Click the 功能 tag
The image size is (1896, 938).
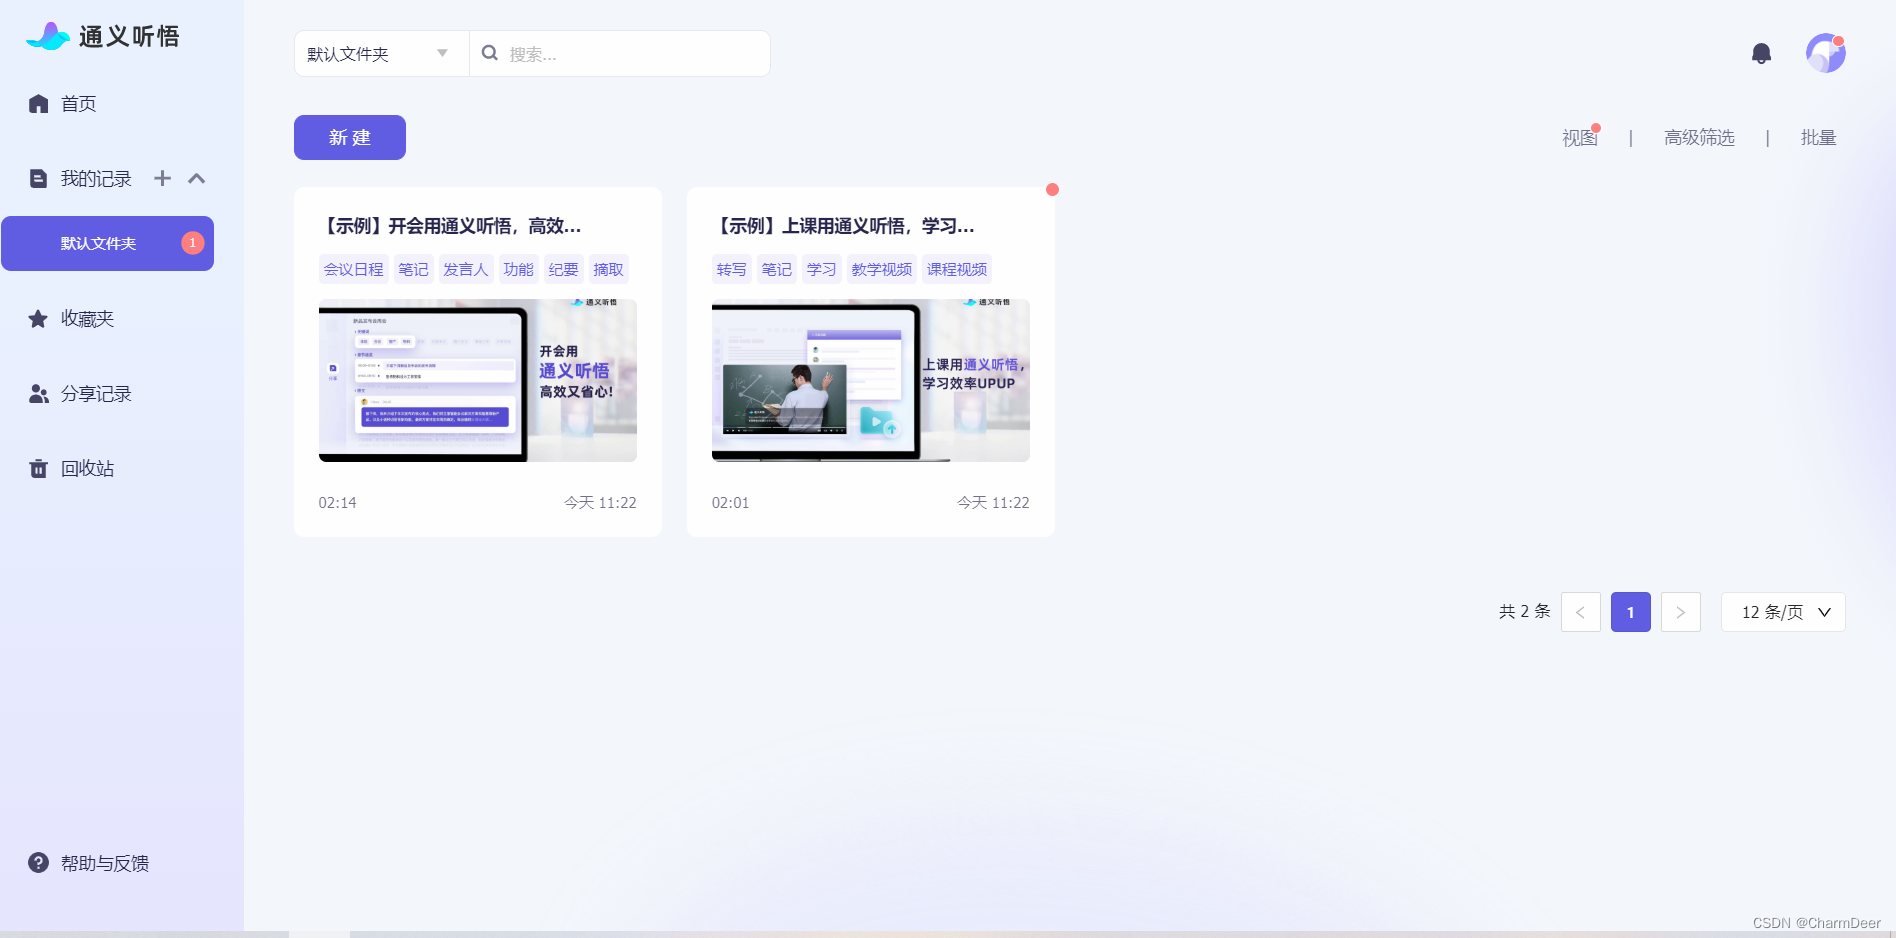point(518,269)
